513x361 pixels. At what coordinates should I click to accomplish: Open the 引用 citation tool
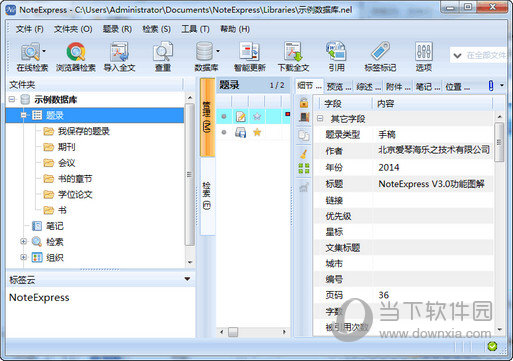click(x=336, y=57)
